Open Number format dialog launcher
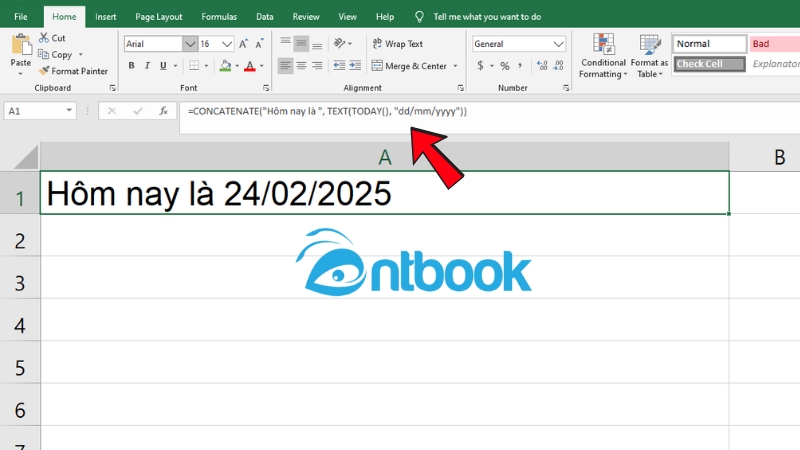The height and width of the screenshot is (450, 800). pyautogui.click(x=566, y=88)
